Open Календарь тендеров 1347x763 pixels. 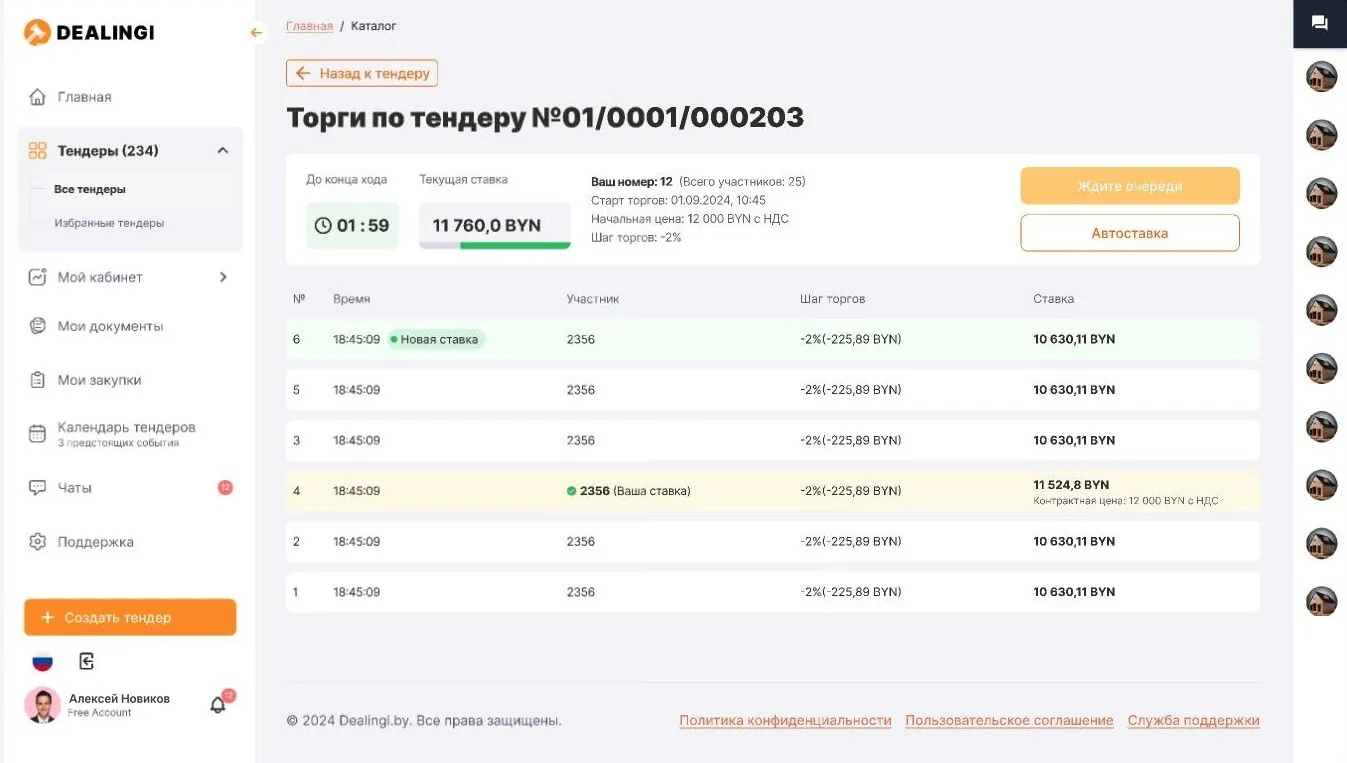point(126,427)
